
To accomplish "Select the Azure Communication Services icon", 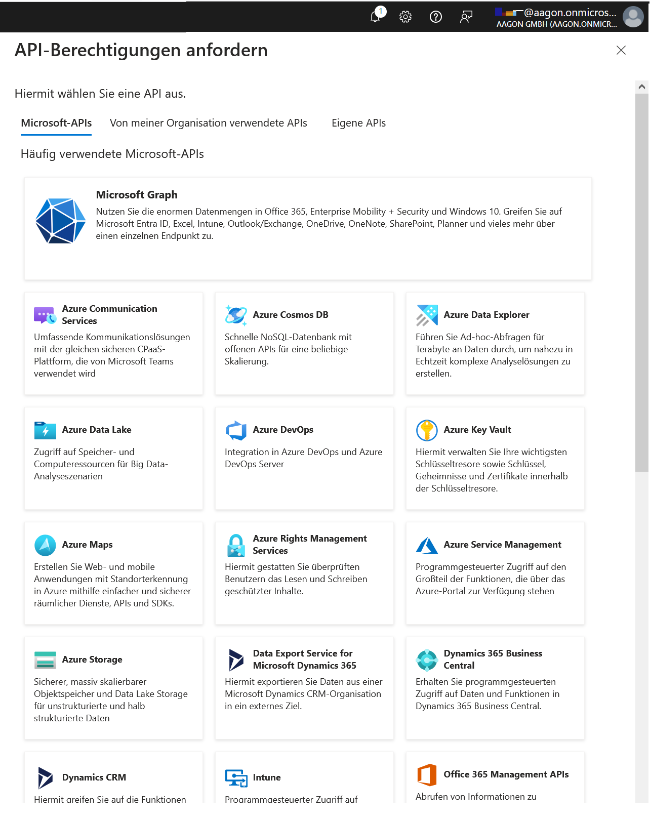I will [45, 315].
